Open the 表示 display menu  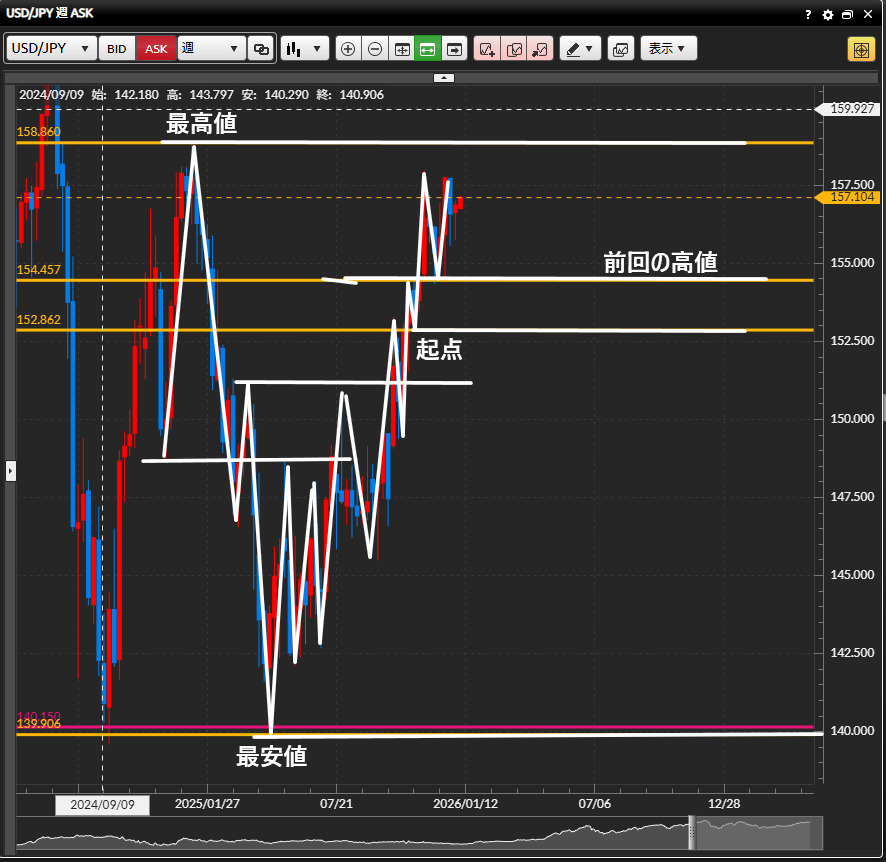[x=667, y=49]
